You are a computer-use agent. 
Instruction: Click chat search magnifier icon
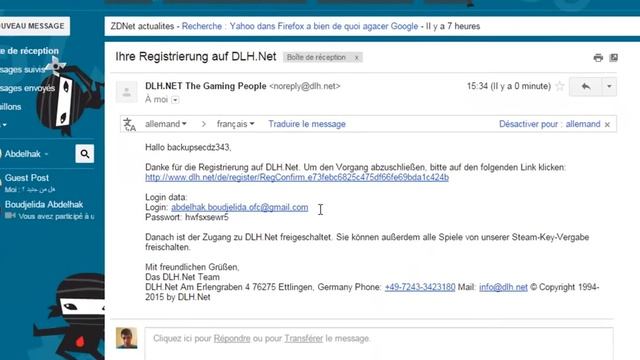click(84, 154)
